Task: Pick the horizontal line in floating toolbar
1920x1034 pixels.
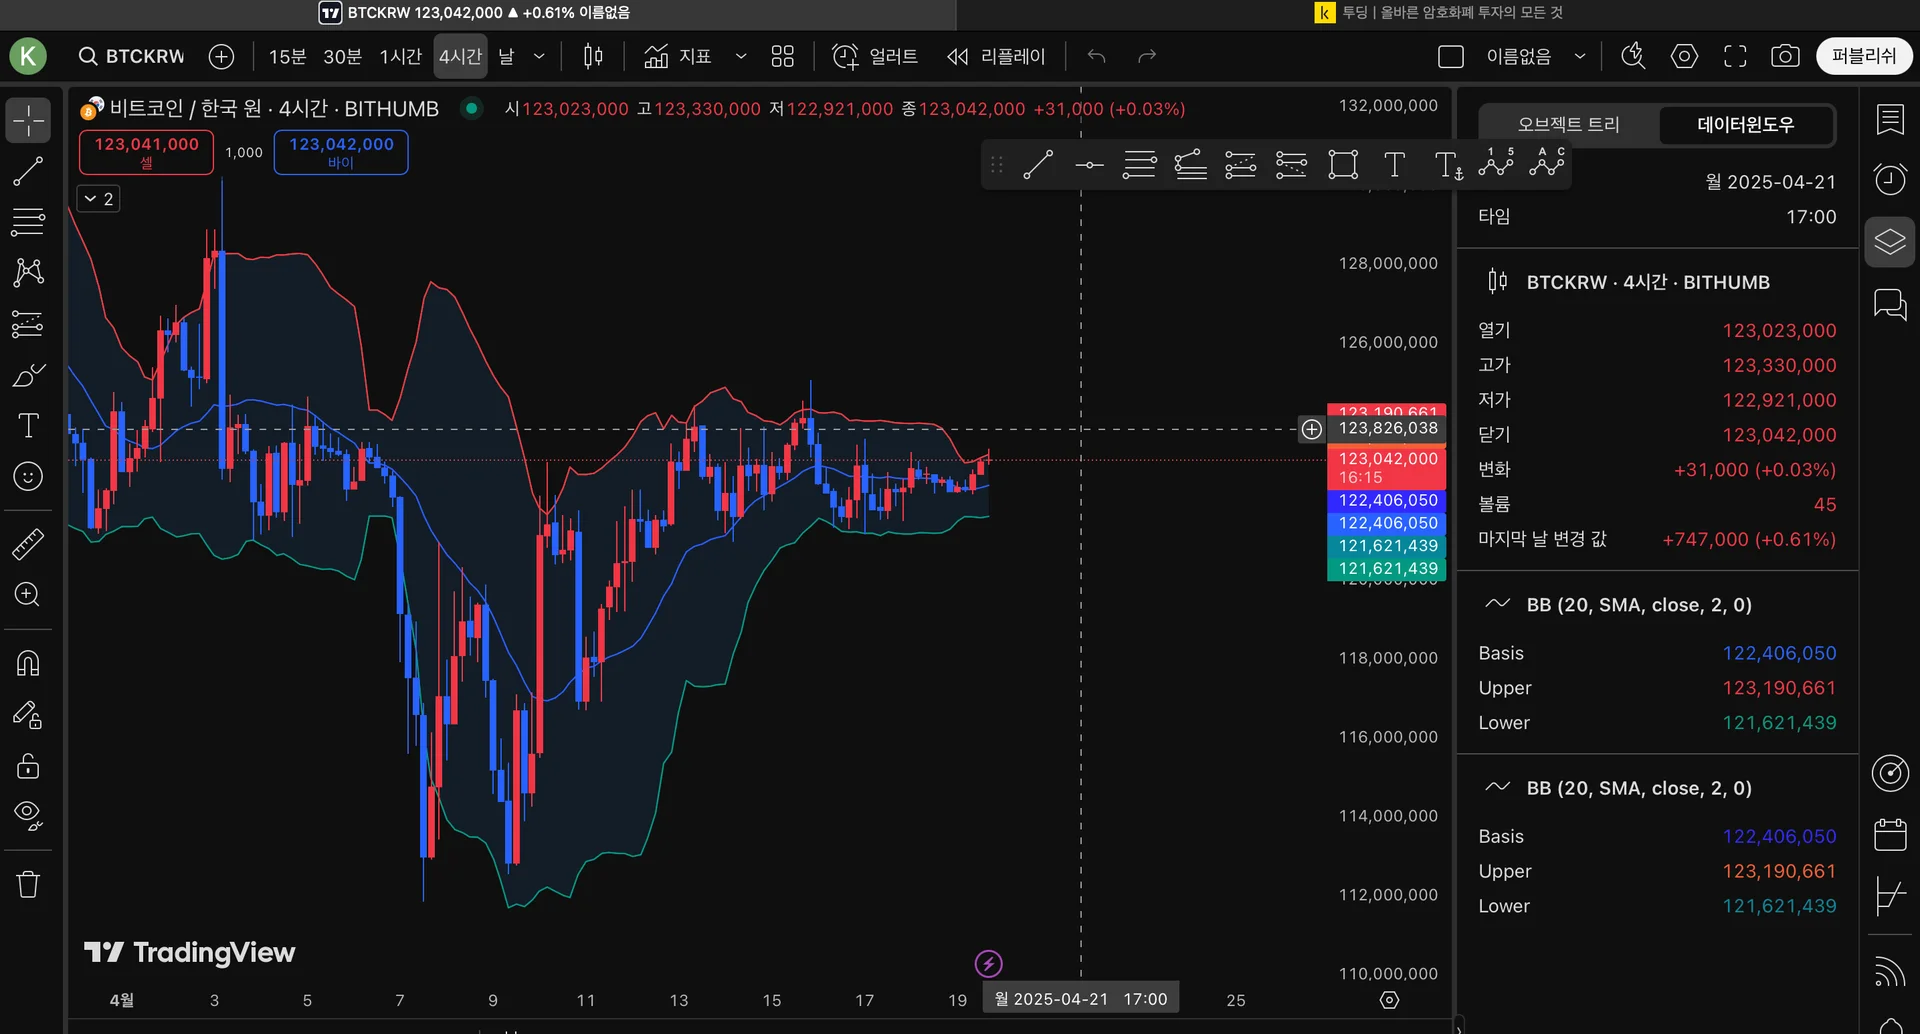Action: [1089, 165]
